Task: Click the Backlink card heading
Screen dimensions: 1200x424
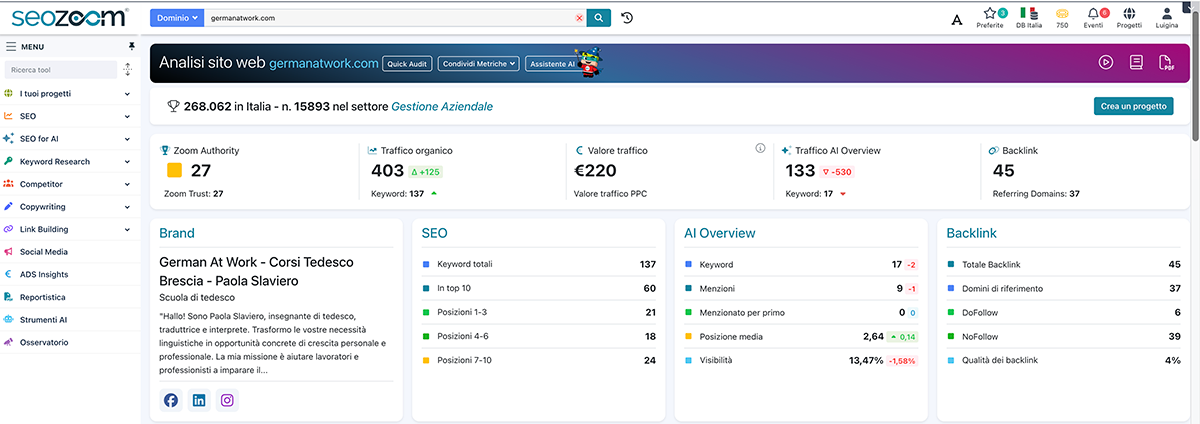Action: point(972,233)
